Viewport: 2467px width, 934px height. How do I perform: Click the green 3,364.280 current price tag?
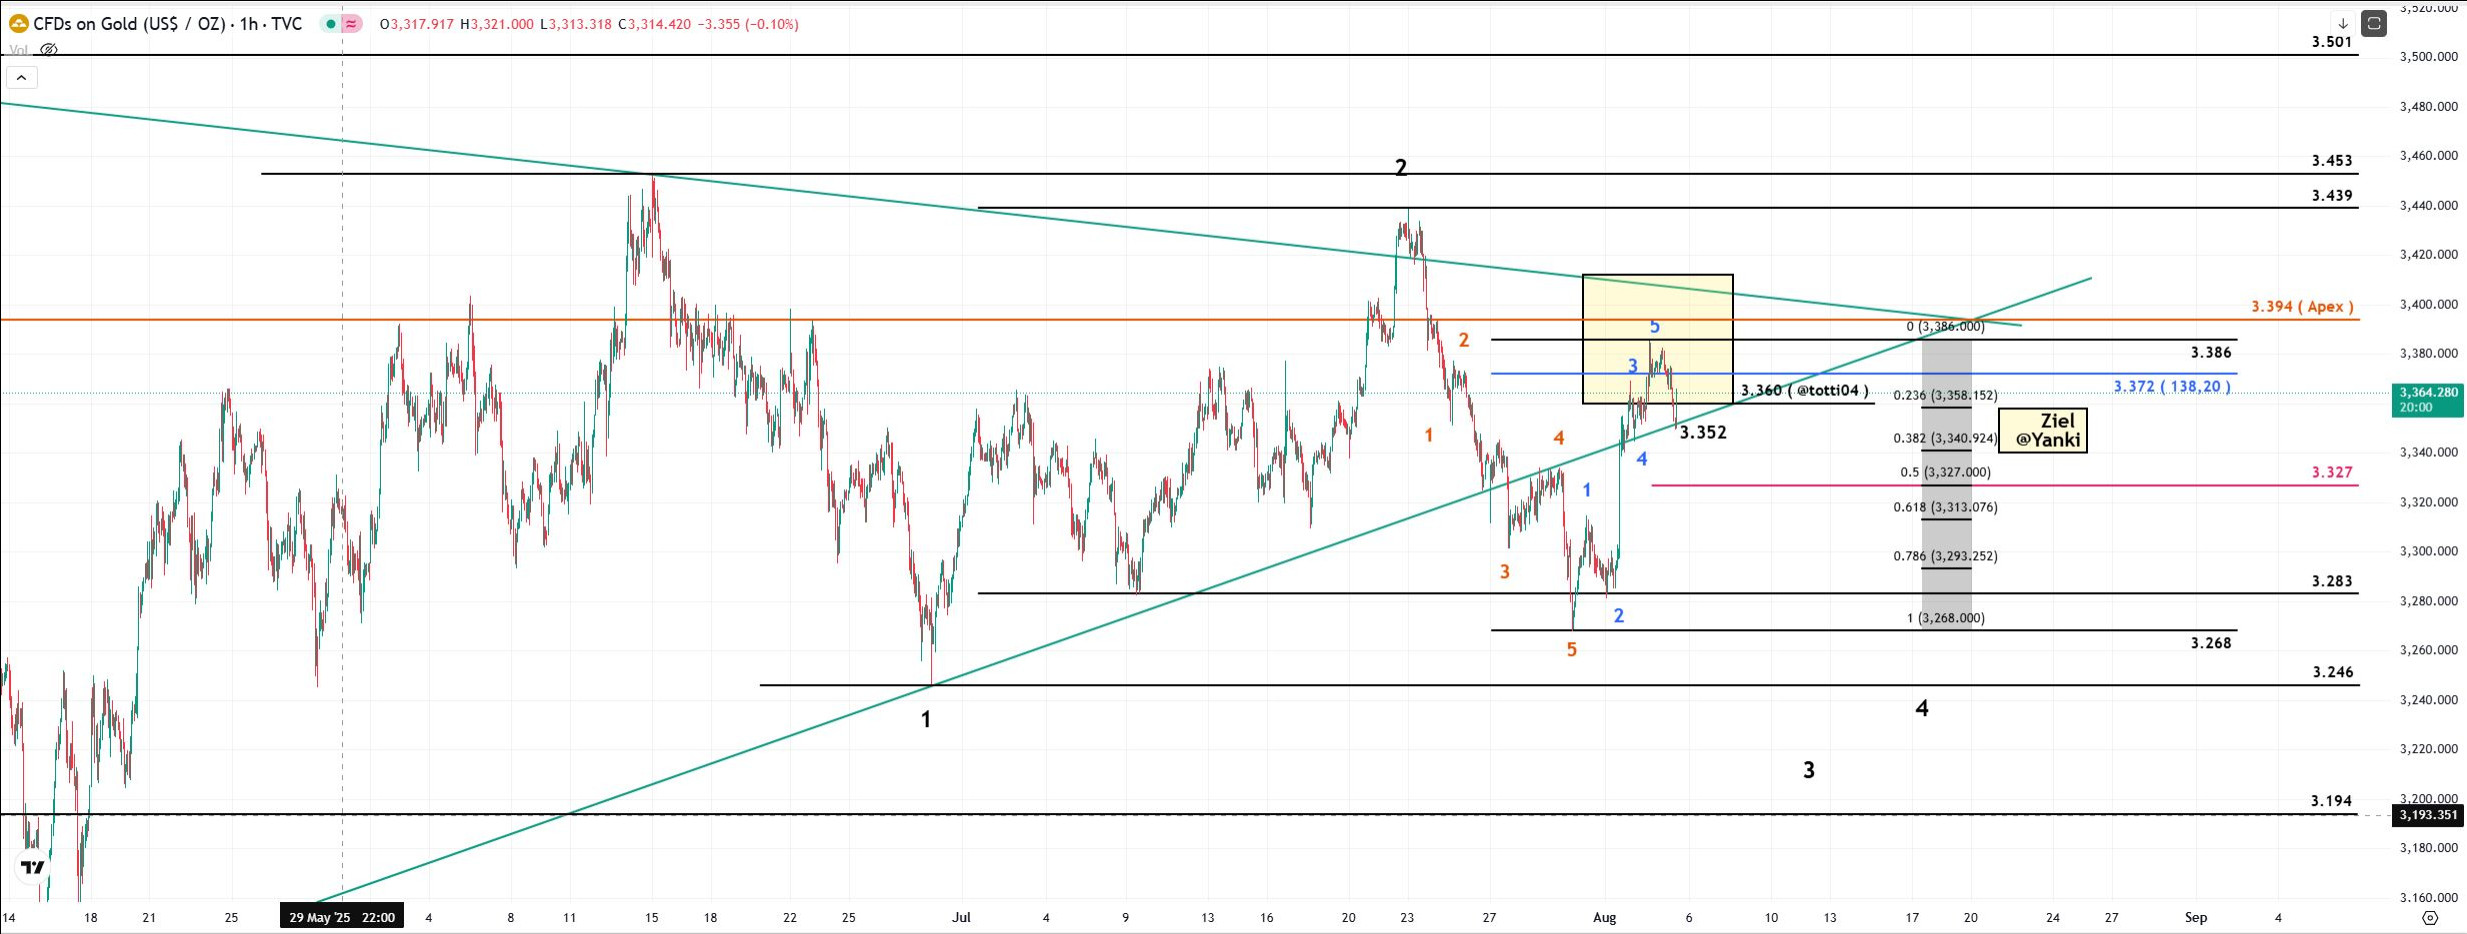coord(2428,399)
